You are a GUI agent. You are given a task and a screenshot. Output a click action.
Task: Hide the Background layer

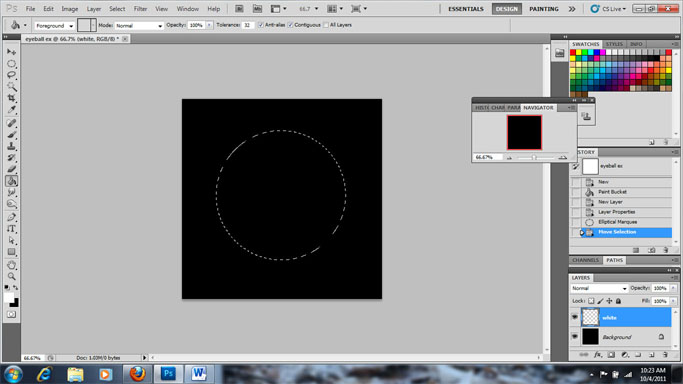(x=575, y=337)
